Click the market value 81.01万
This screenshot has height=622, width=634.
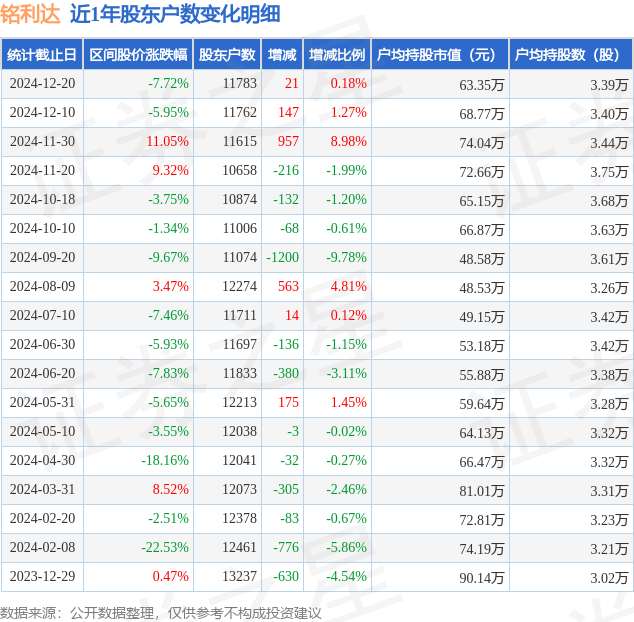pyautogui.click(x=482, y=491)
